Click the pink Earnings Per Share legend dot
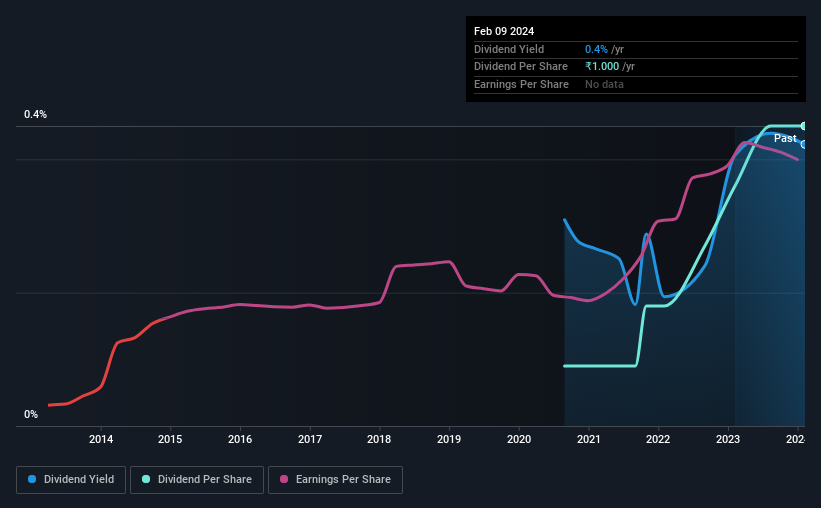The image size is (821, 508). tap(284, 479)
